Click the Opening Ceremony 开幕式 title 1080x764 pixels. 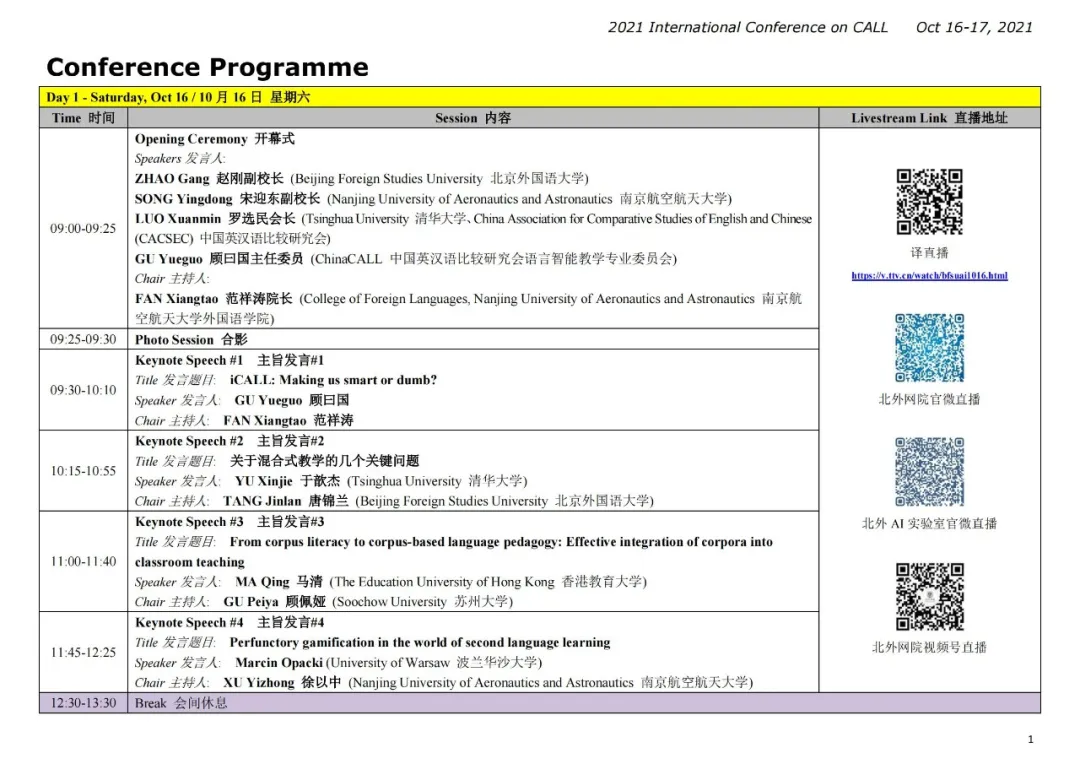pos(215,139)
